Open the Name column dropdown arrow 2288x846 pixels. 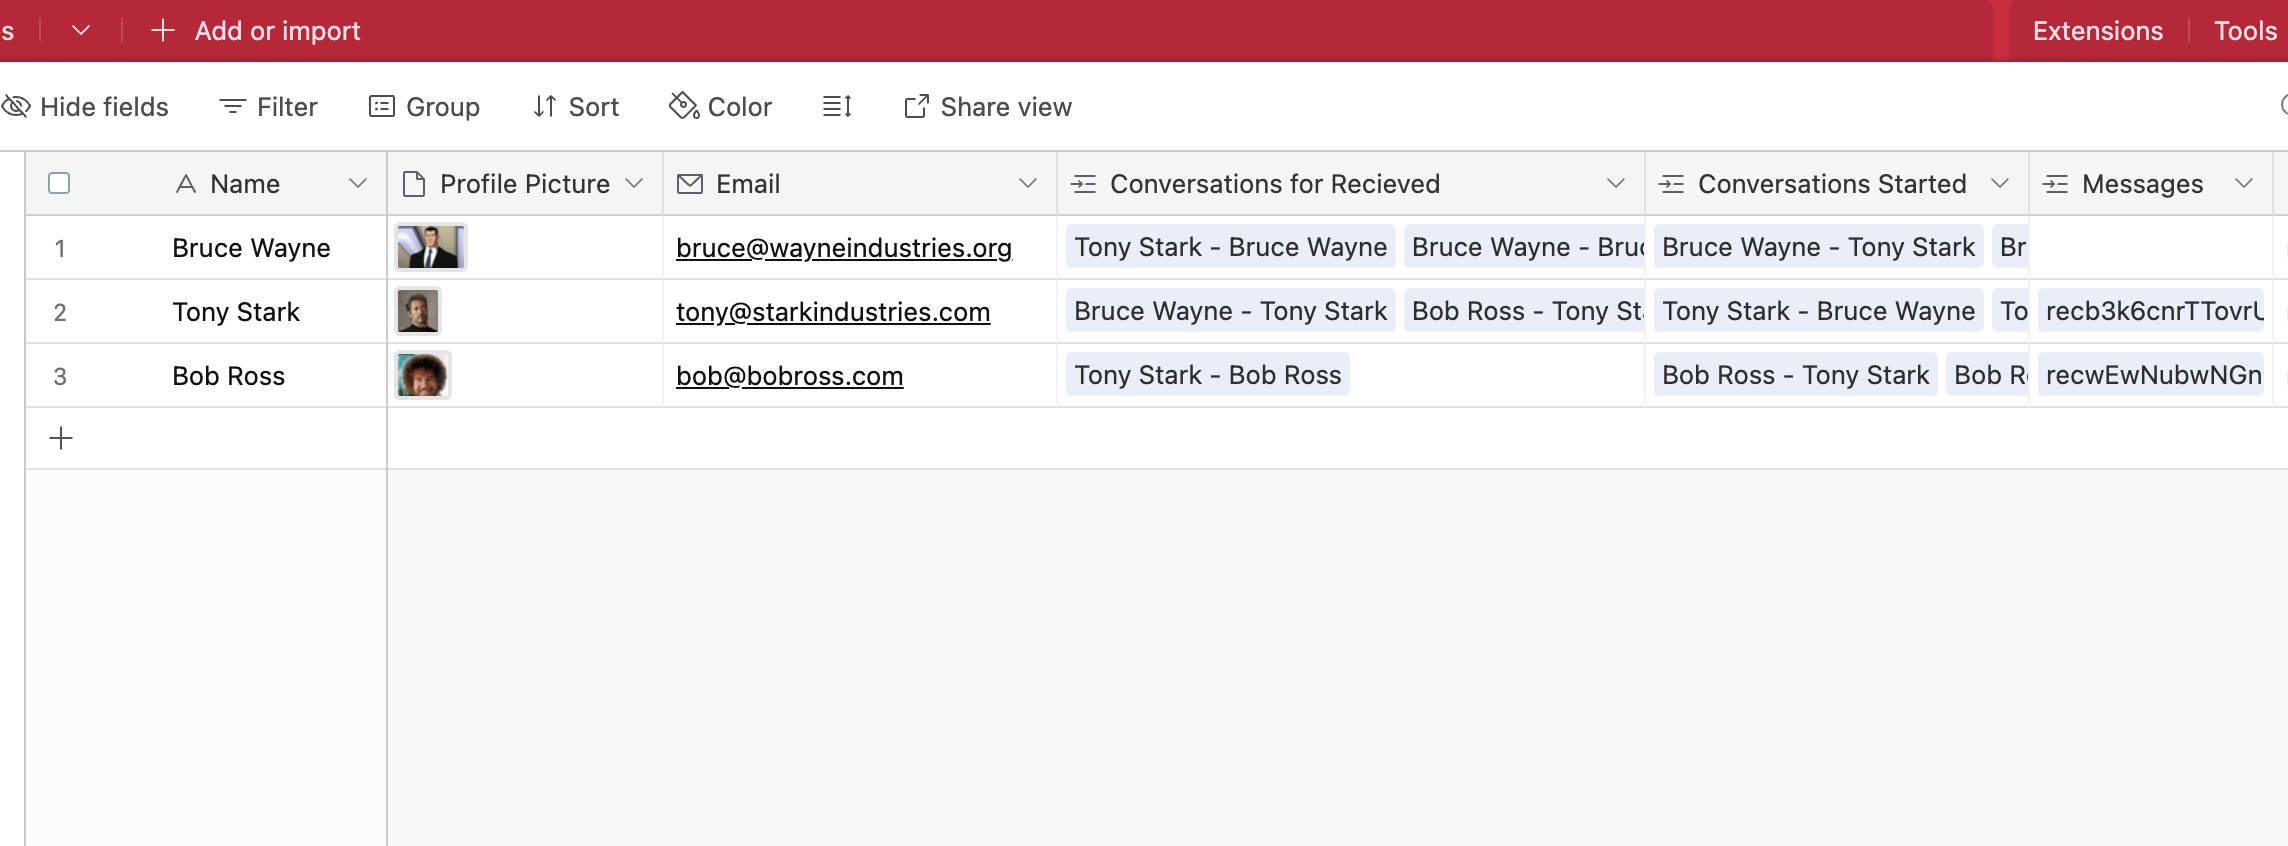[x=358, y=183]
